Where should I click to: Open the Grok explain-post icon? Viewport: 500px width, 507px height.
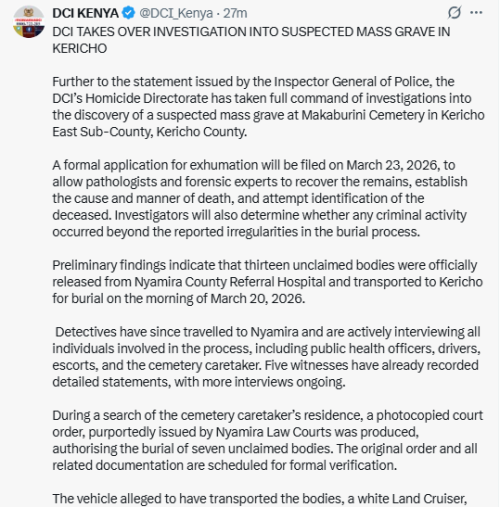pos(454,13)
